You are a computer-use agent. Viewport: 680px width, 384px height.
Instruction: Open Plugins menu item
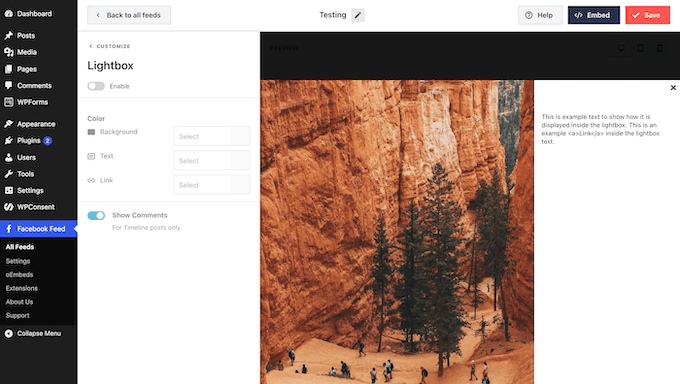(39, 141)
